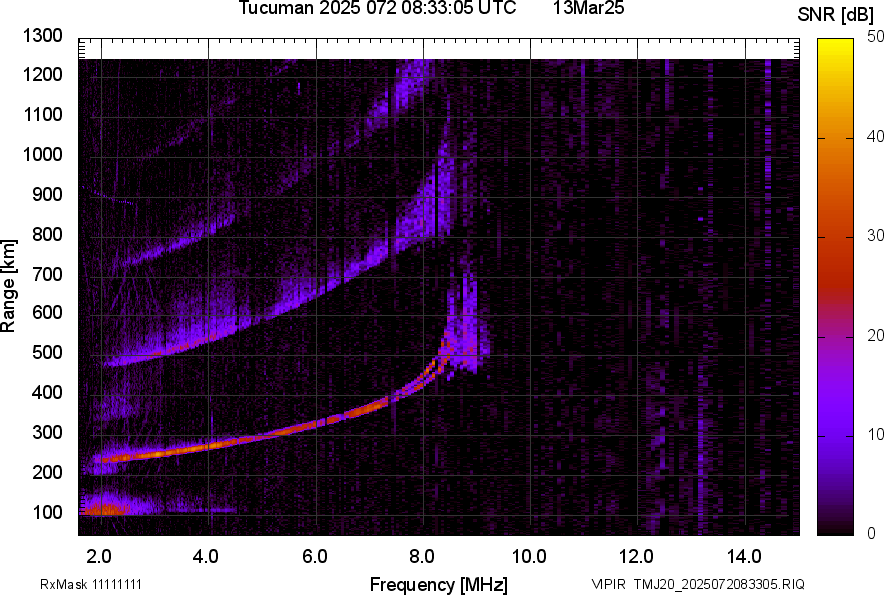Click the 13Mar25 date label
The image size is (884, 595).
(588, 7)
